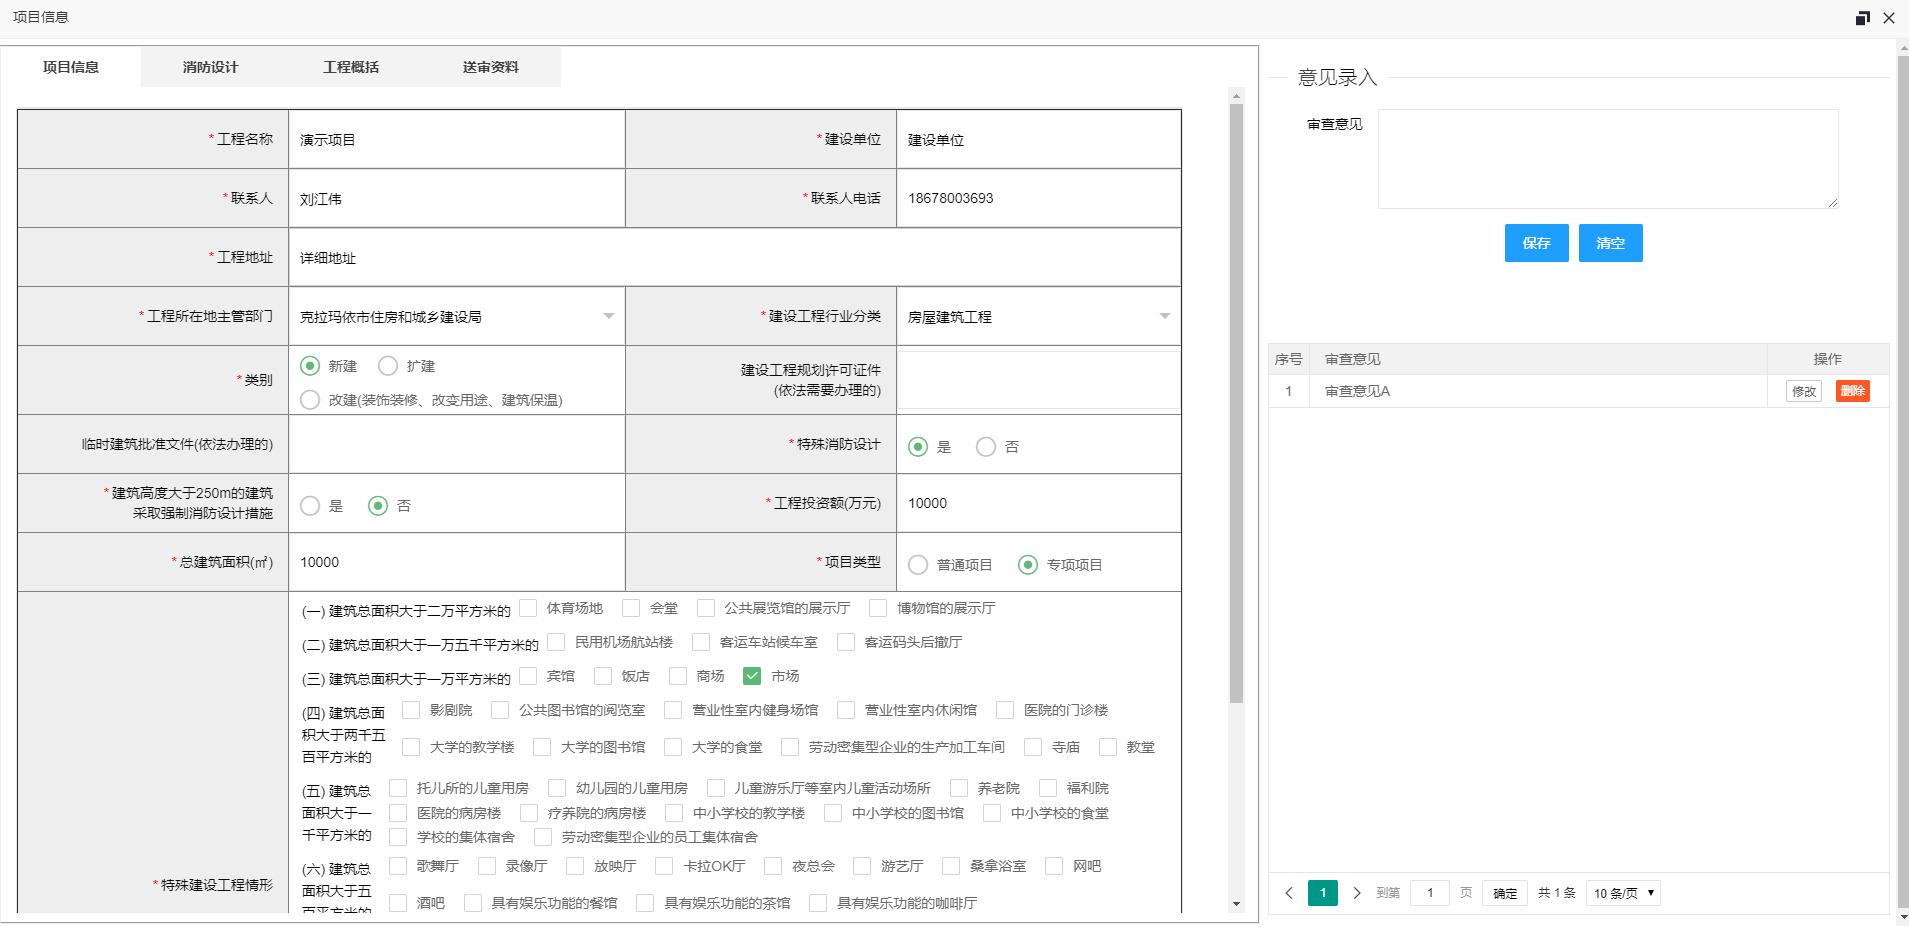Uncheck the 市场 checkbox
This screenshot has width=1909, height=931.
point(752,676)
